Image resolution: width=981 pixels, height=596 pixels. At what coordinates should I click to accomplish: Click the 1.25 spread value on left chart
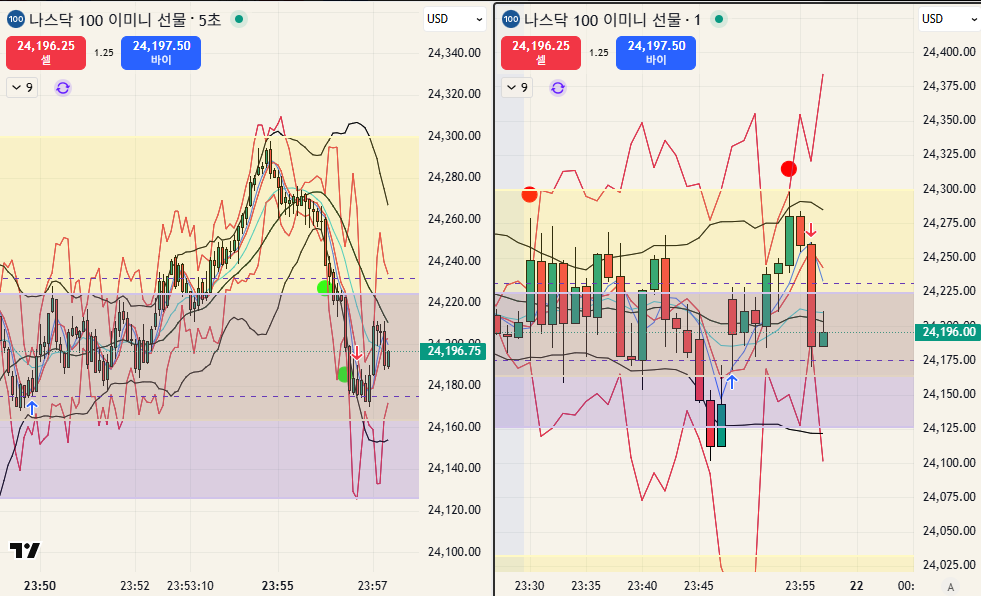click(x=104, y=53)
